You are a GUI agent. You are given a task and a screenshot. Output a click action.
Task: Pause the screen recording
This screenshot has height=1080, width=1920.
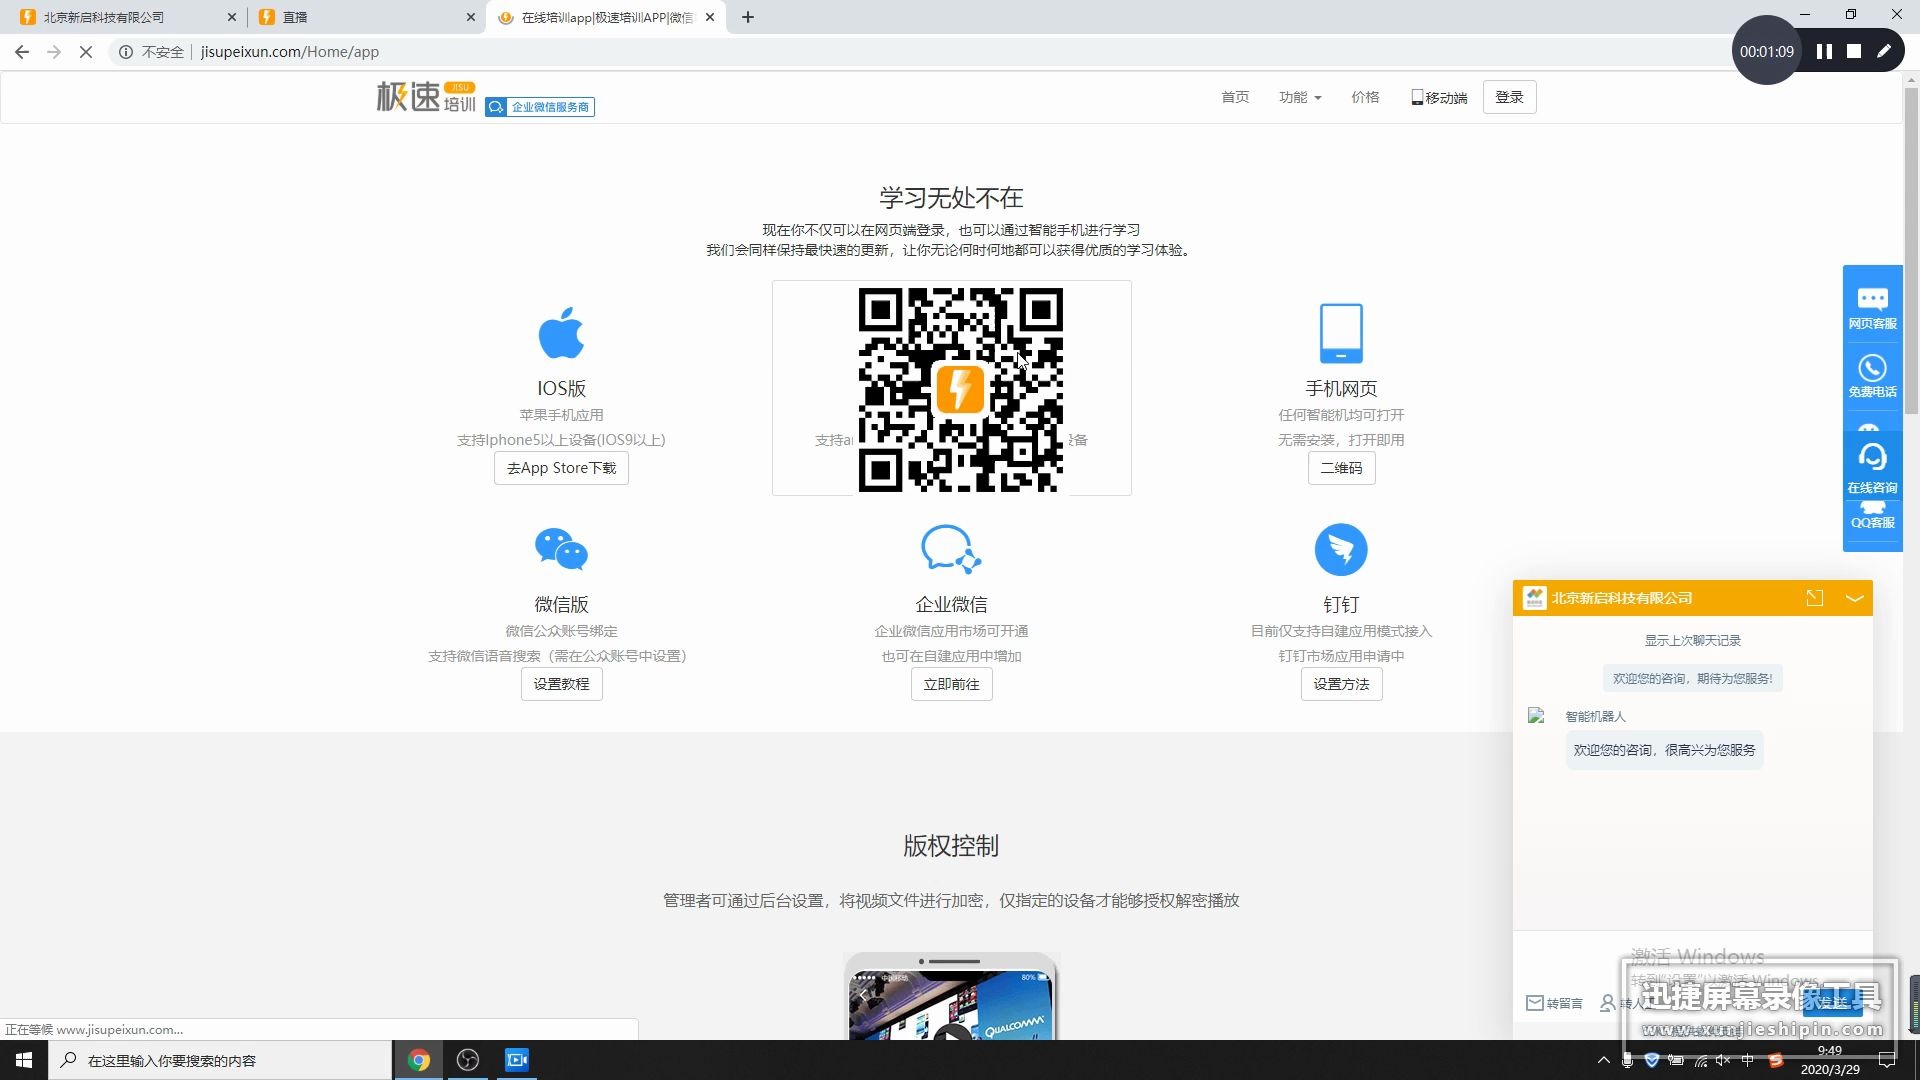tap(1824, 51)
